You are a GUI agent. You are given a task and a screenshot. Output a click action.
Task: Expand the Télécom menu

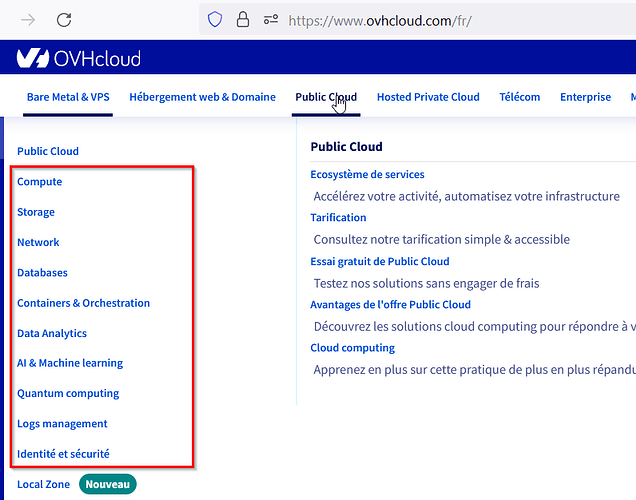520,97
